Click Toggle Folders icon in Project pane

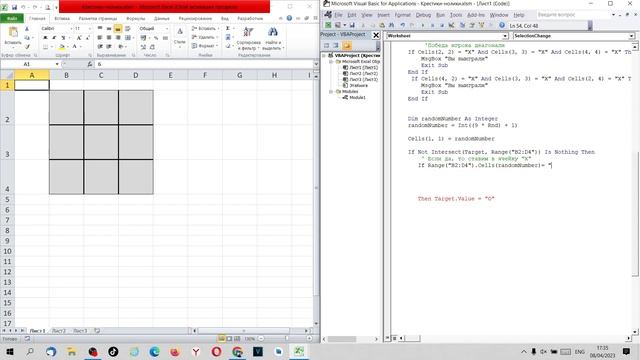pyautogui.click(x=347, y=45)
